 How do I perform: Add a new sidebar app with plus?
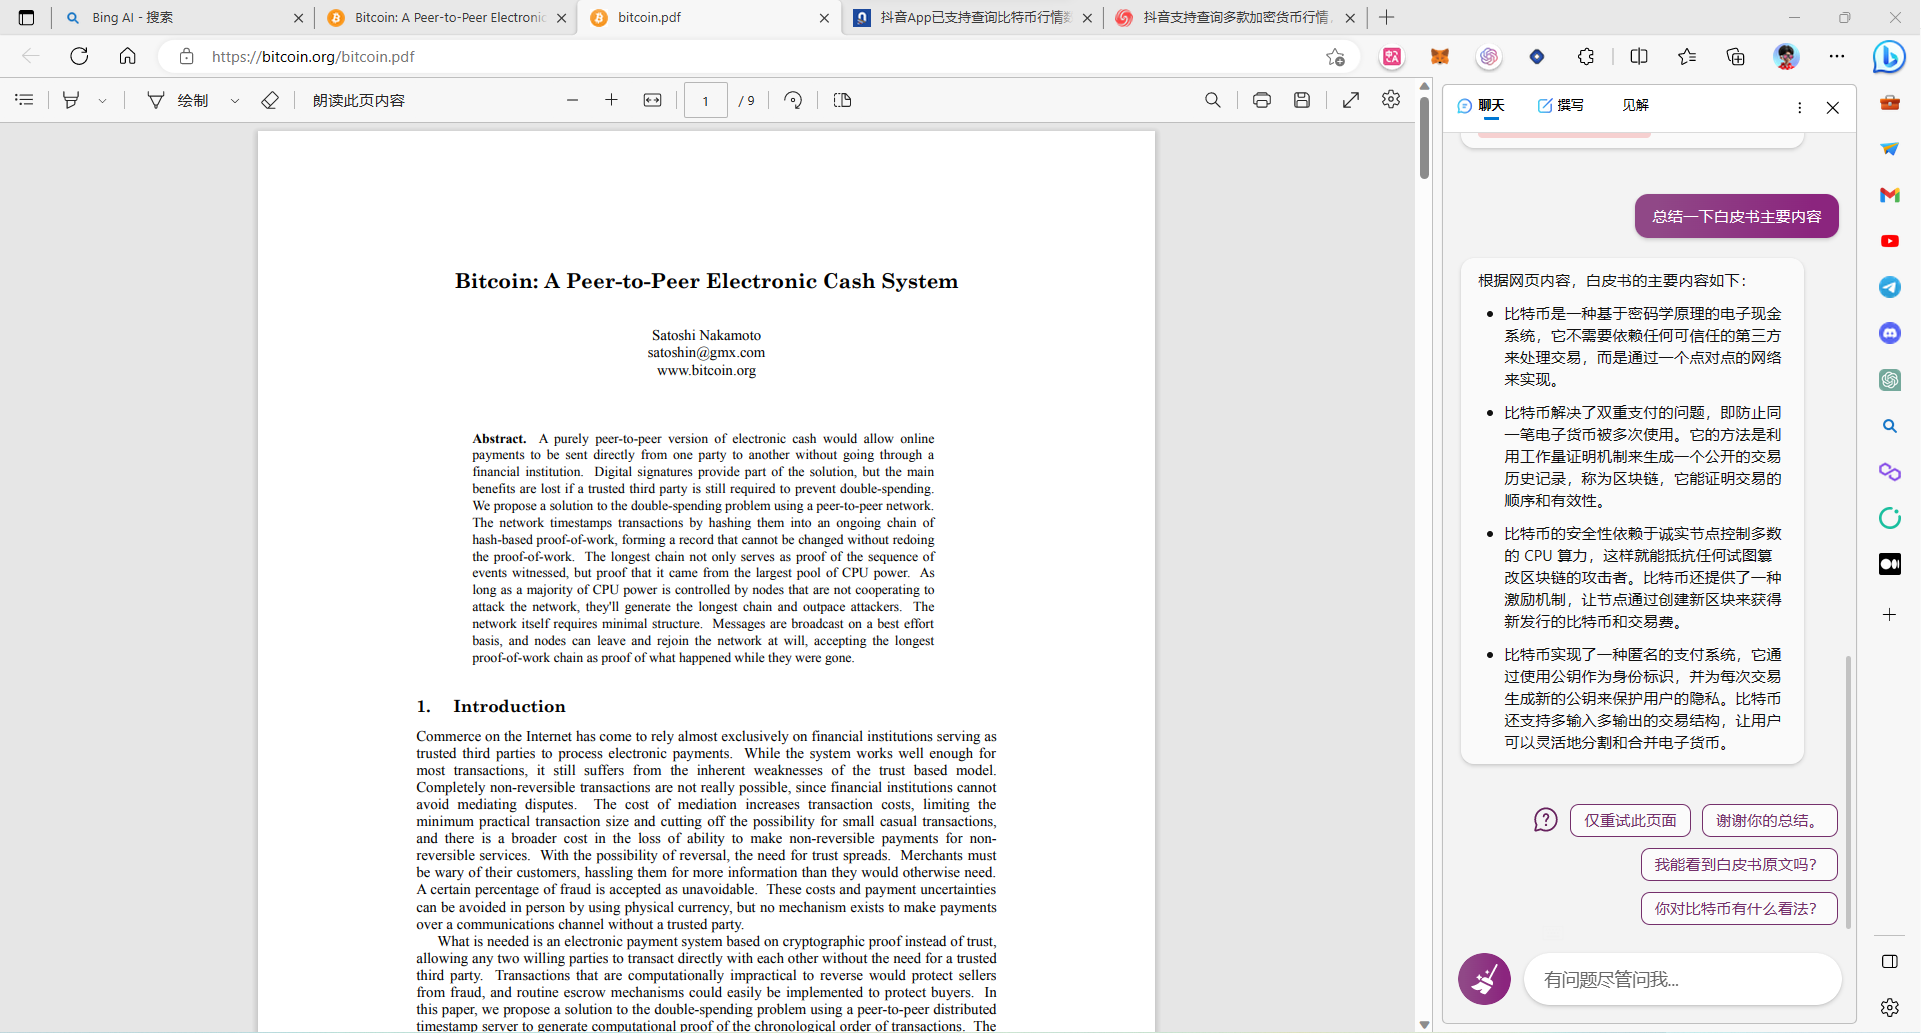click(1890, 615)
